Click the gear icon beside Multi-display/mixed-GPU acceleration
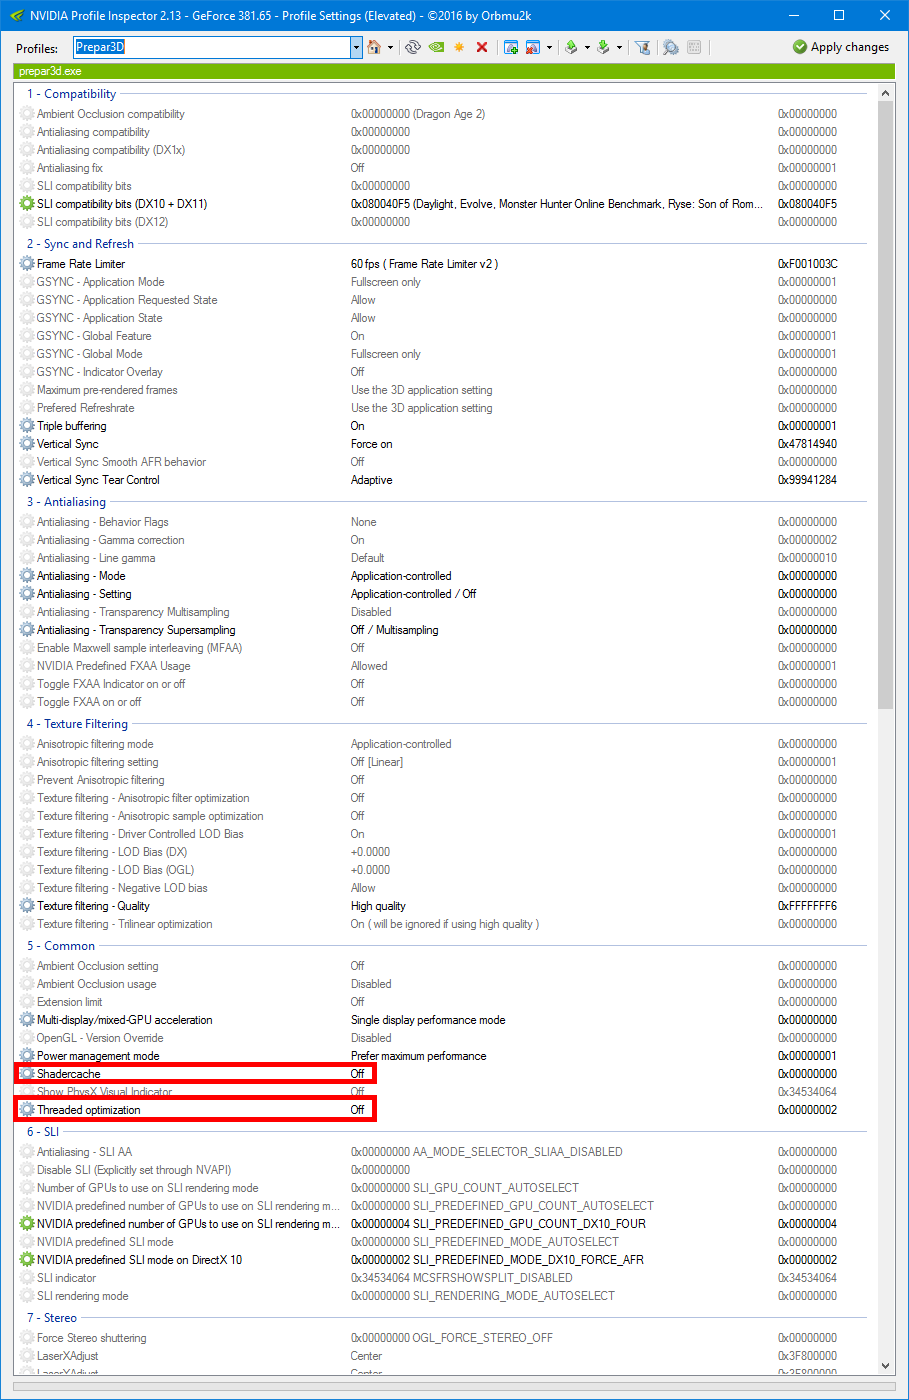This screenshot has height=1400, width=909. 27,1020
